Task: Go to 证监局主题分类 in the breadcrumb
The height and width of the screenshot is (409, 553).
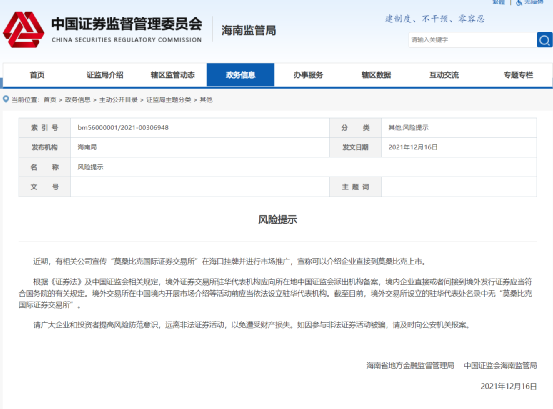Action: (169, 100)
